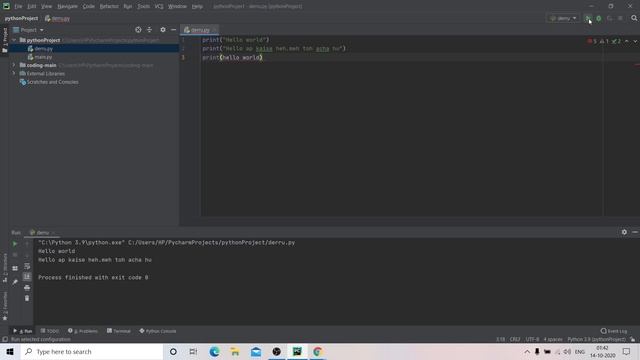Click the CRLF line separator entry

(x=515, y=340)
